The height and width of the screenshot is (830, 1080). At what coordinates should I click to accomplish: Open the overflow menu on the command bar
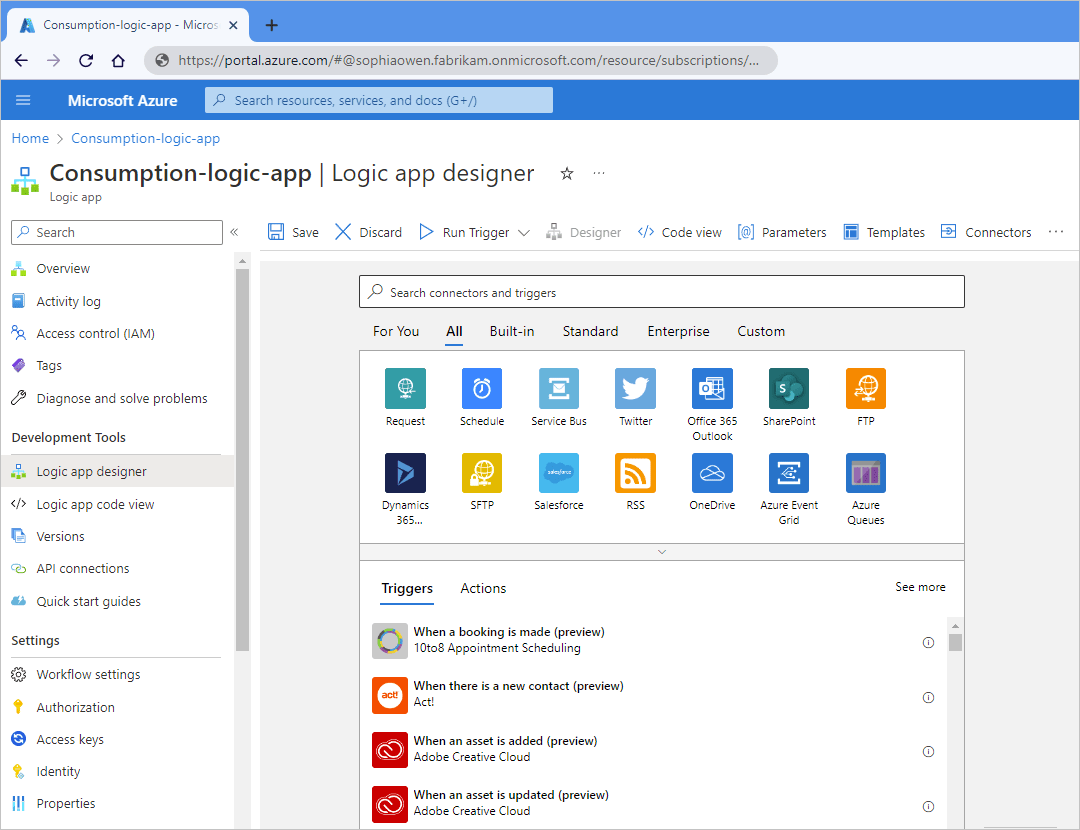tap(1056, 231)
